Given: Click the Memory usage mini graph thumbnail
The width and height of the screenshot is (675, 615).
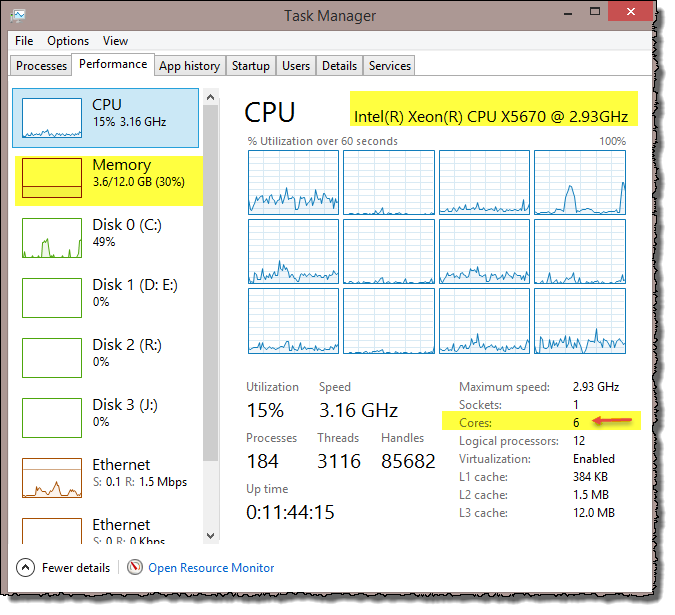Looking at the screenshot, I should 52,178.
